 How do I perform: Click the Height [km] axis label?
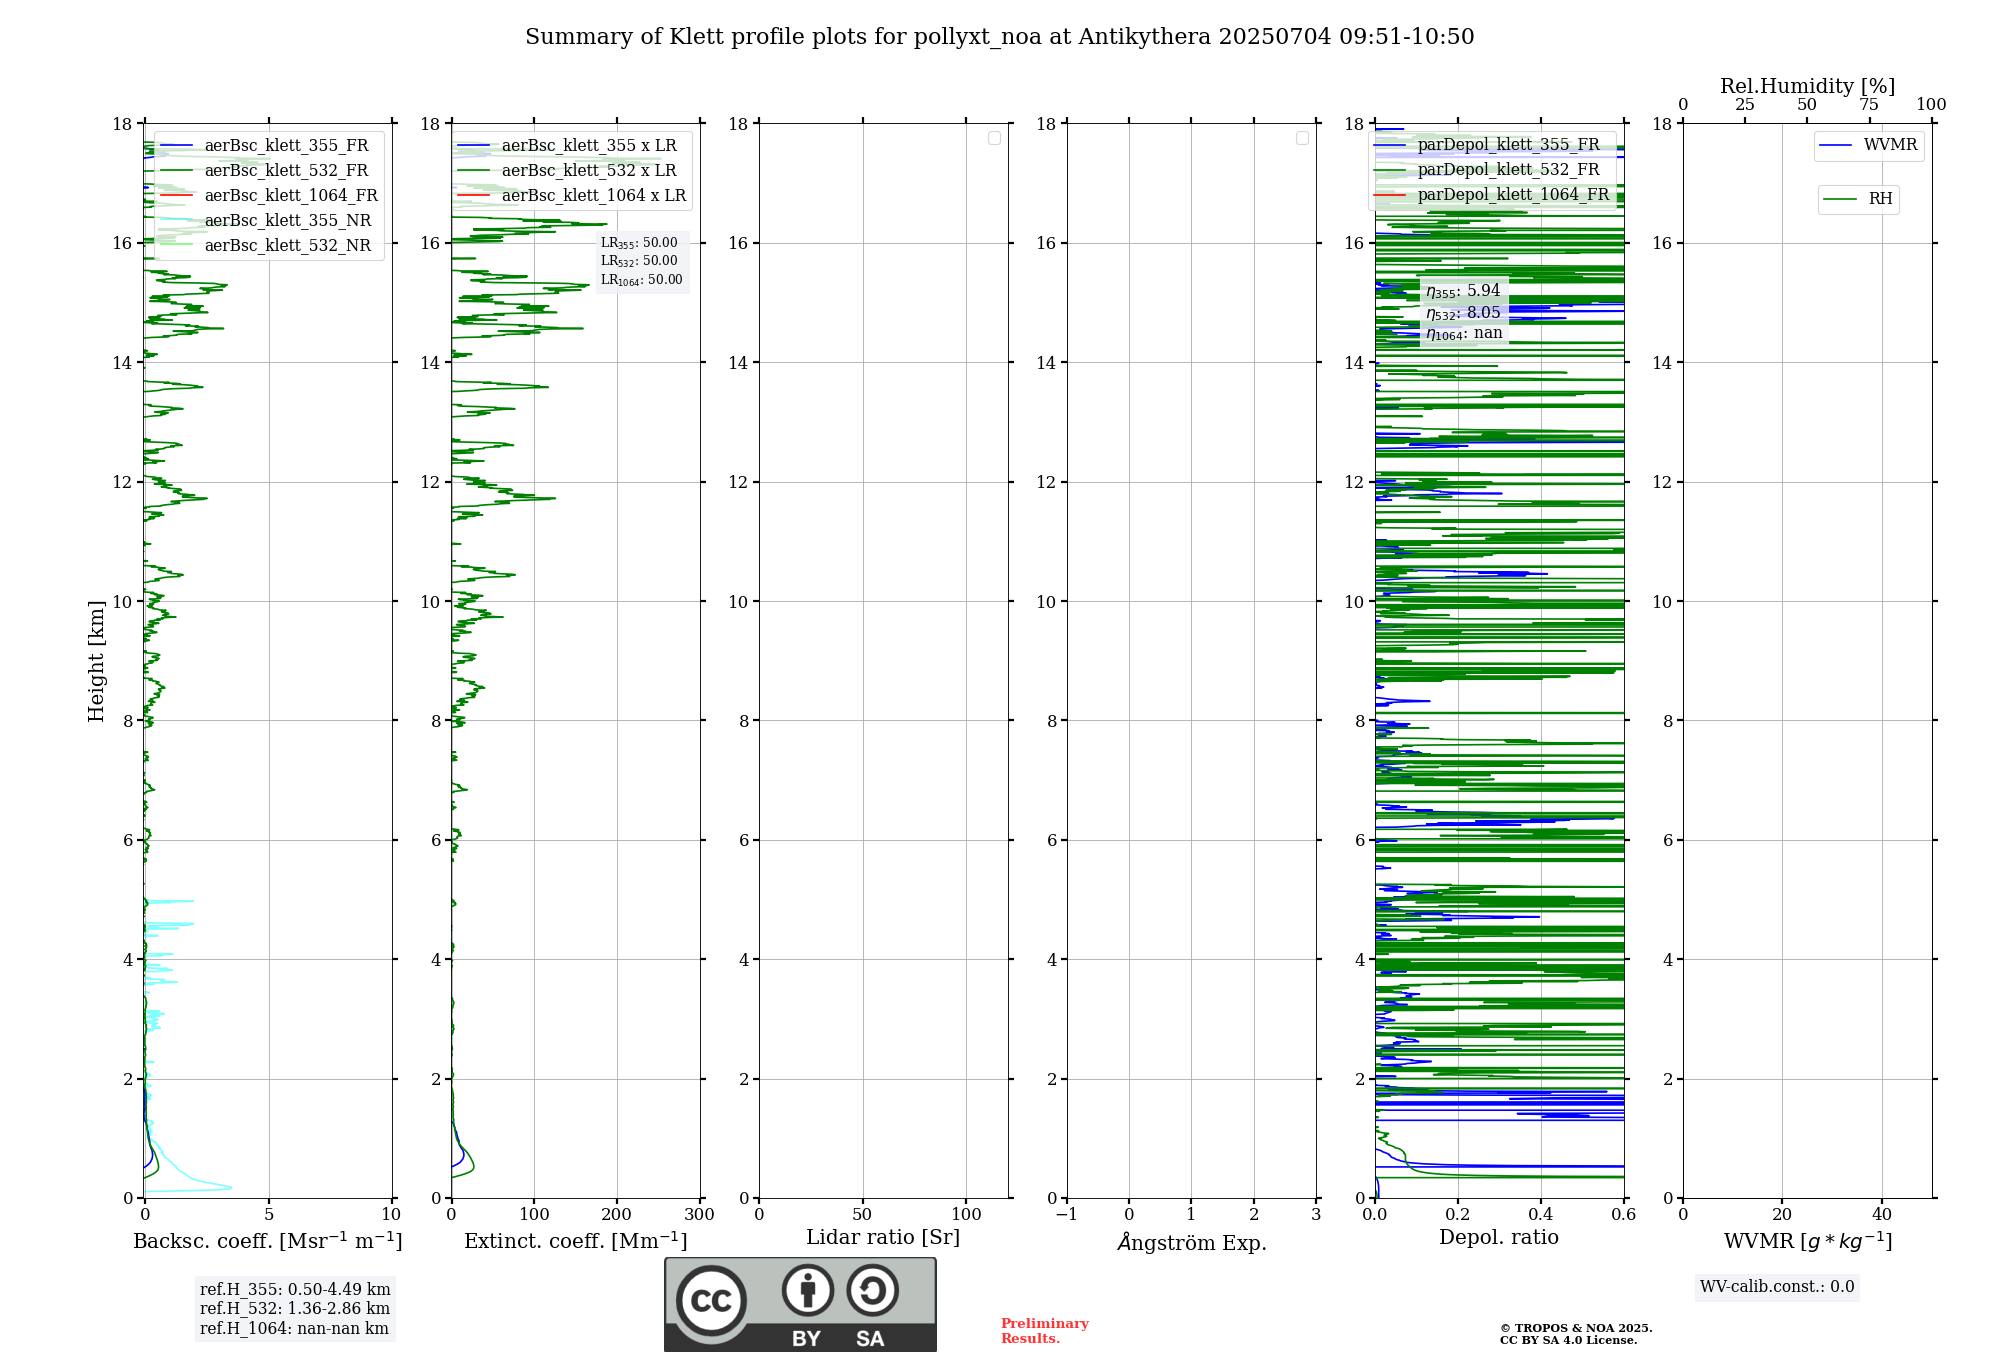tap(96, 661)
